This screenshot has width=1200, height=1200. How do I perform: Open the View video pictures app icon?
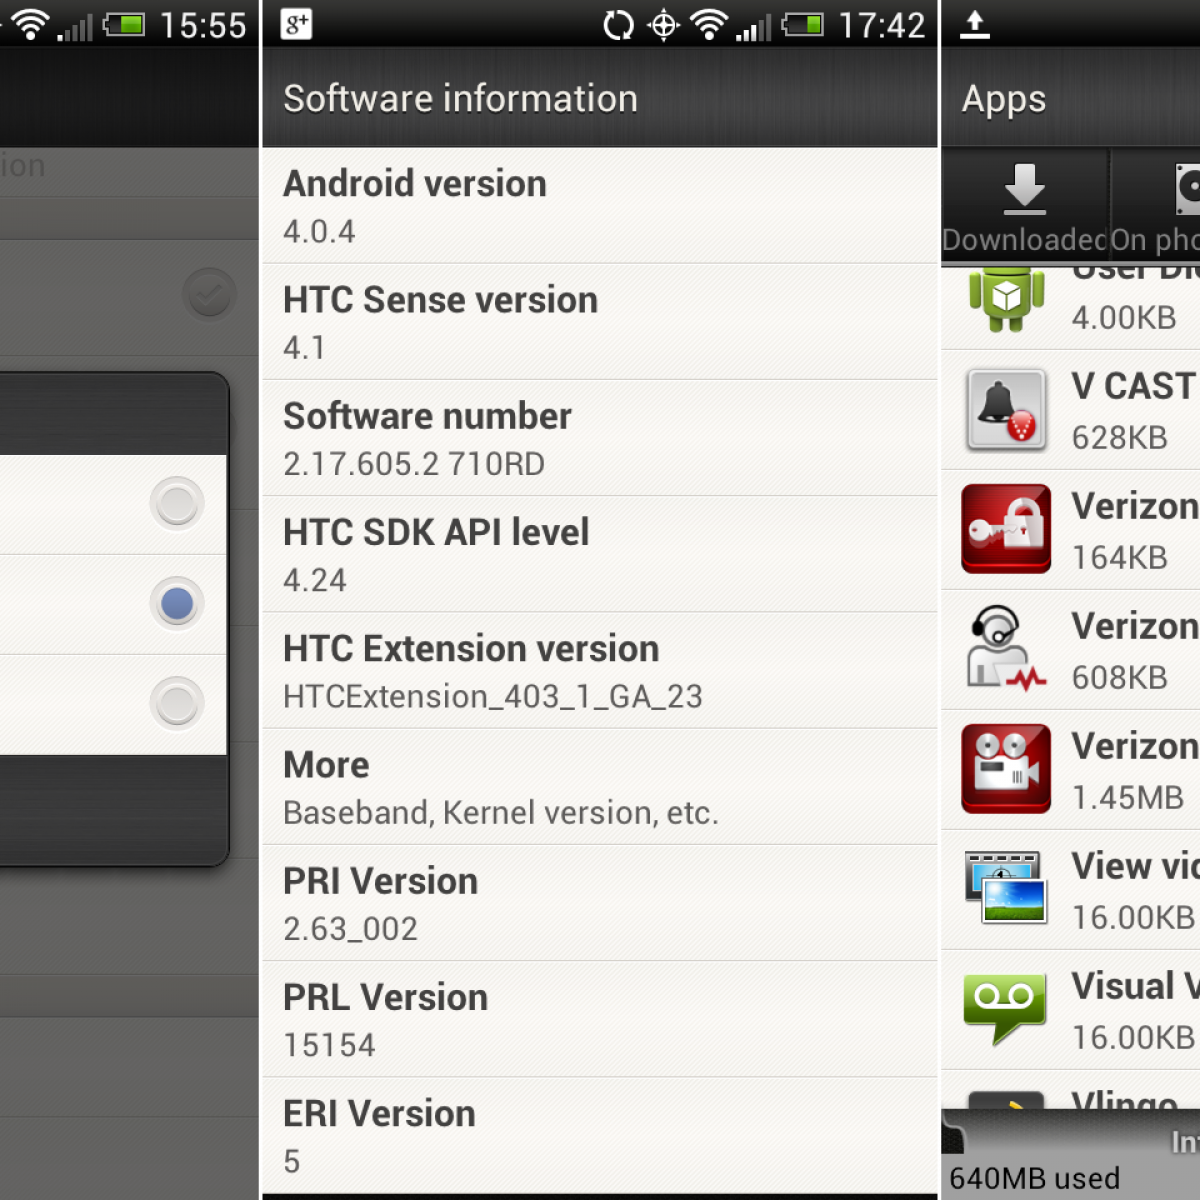tap(1006, 888)
